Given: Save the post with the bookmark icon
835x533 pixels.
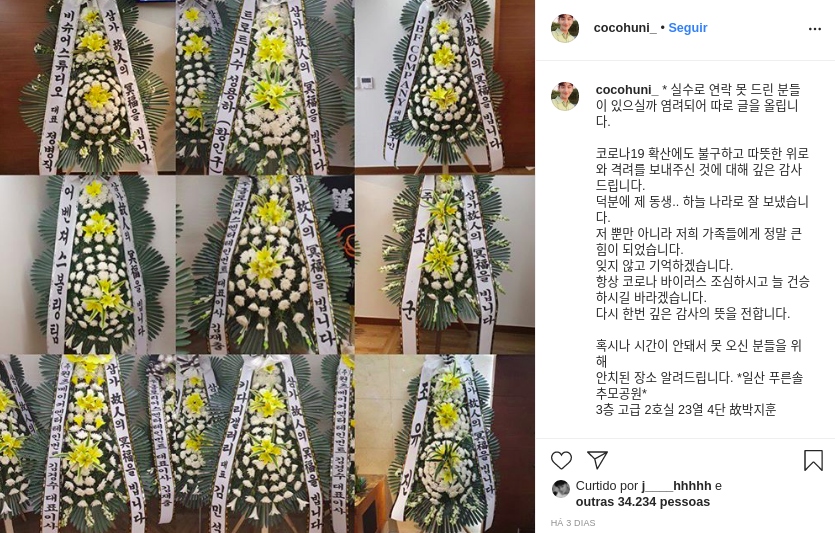Looking at the screenshot, I should click(x=813, y=461).
